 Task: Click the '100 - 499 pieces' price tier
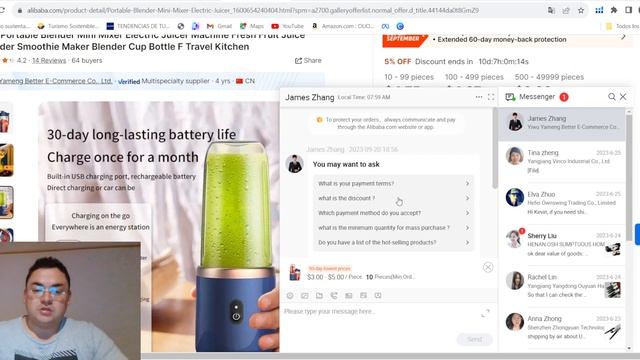[x=474, y=77]
